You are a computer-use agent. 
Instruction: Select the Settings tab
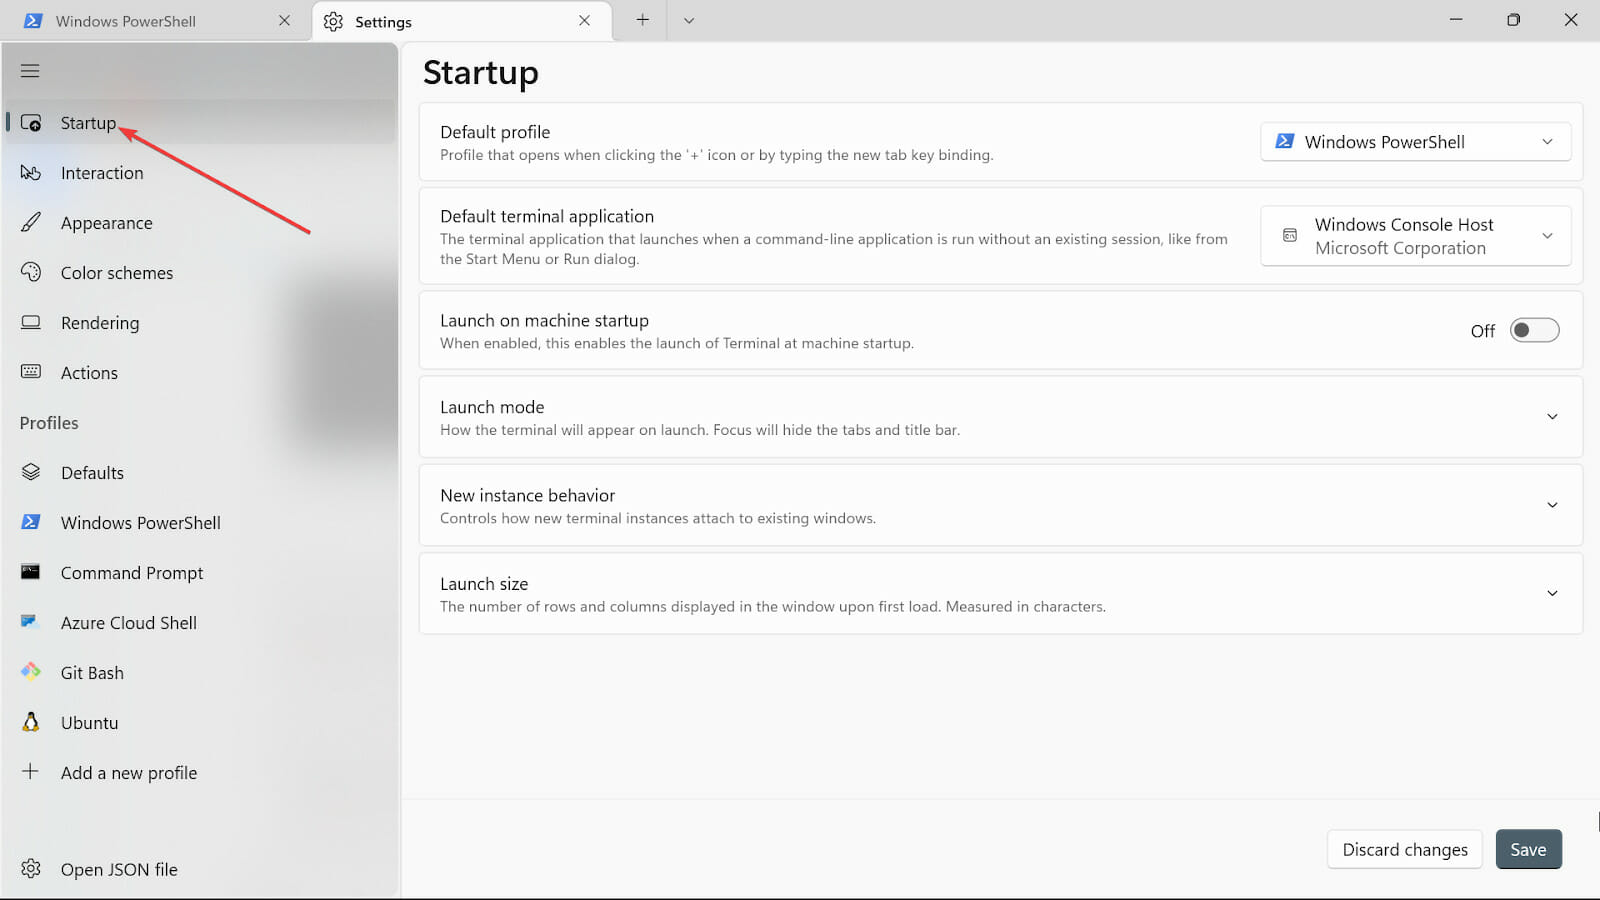(462, 21)
